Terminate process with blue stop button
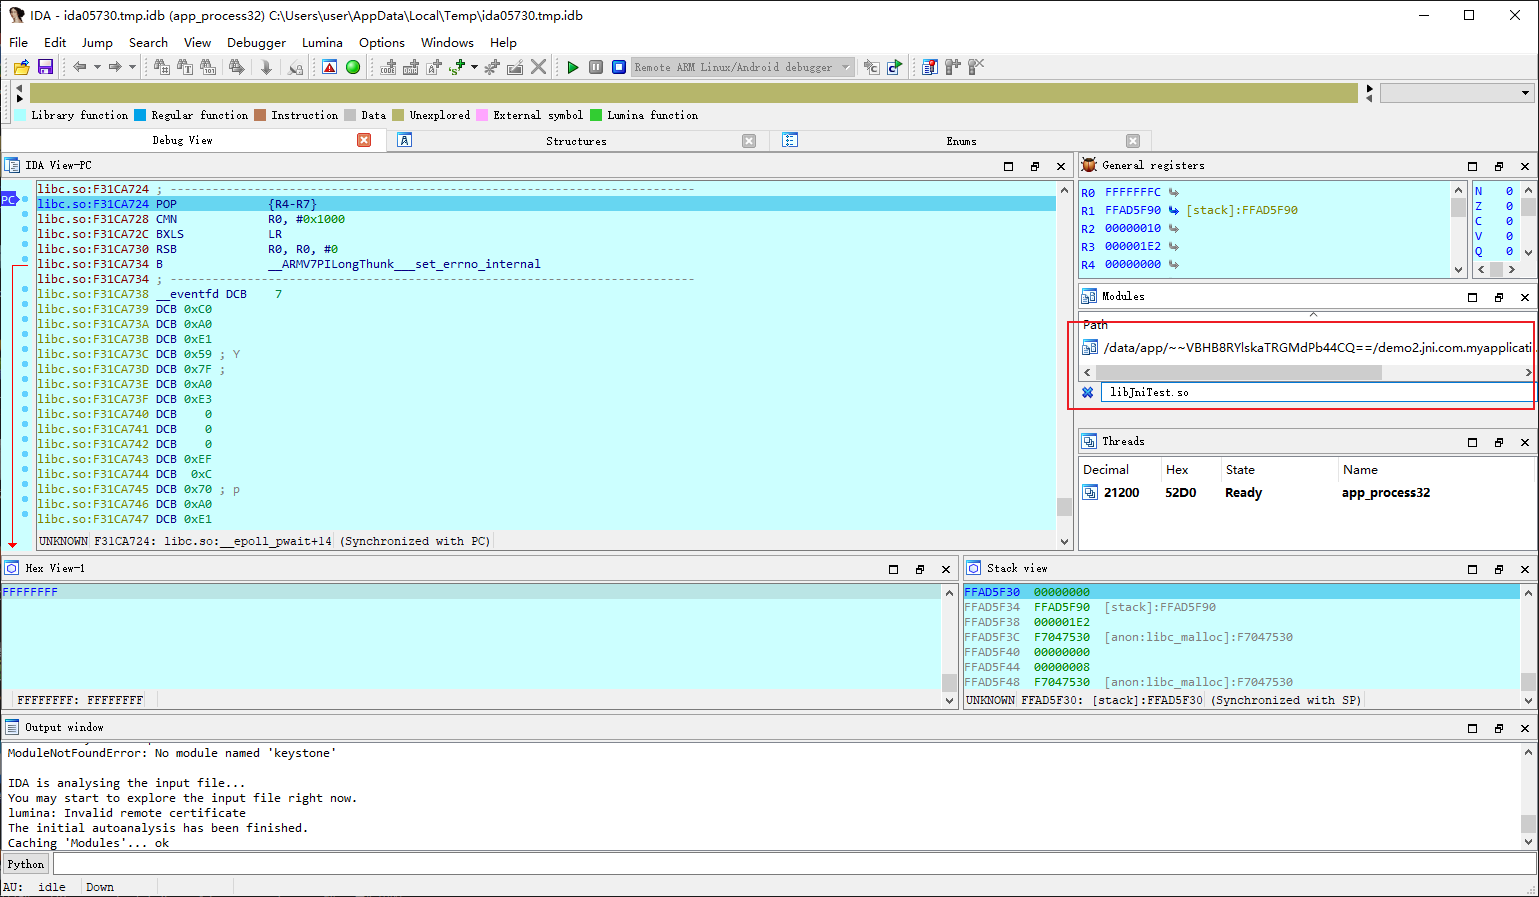This screenshot has height=897, width=1539. click(619, 67)
